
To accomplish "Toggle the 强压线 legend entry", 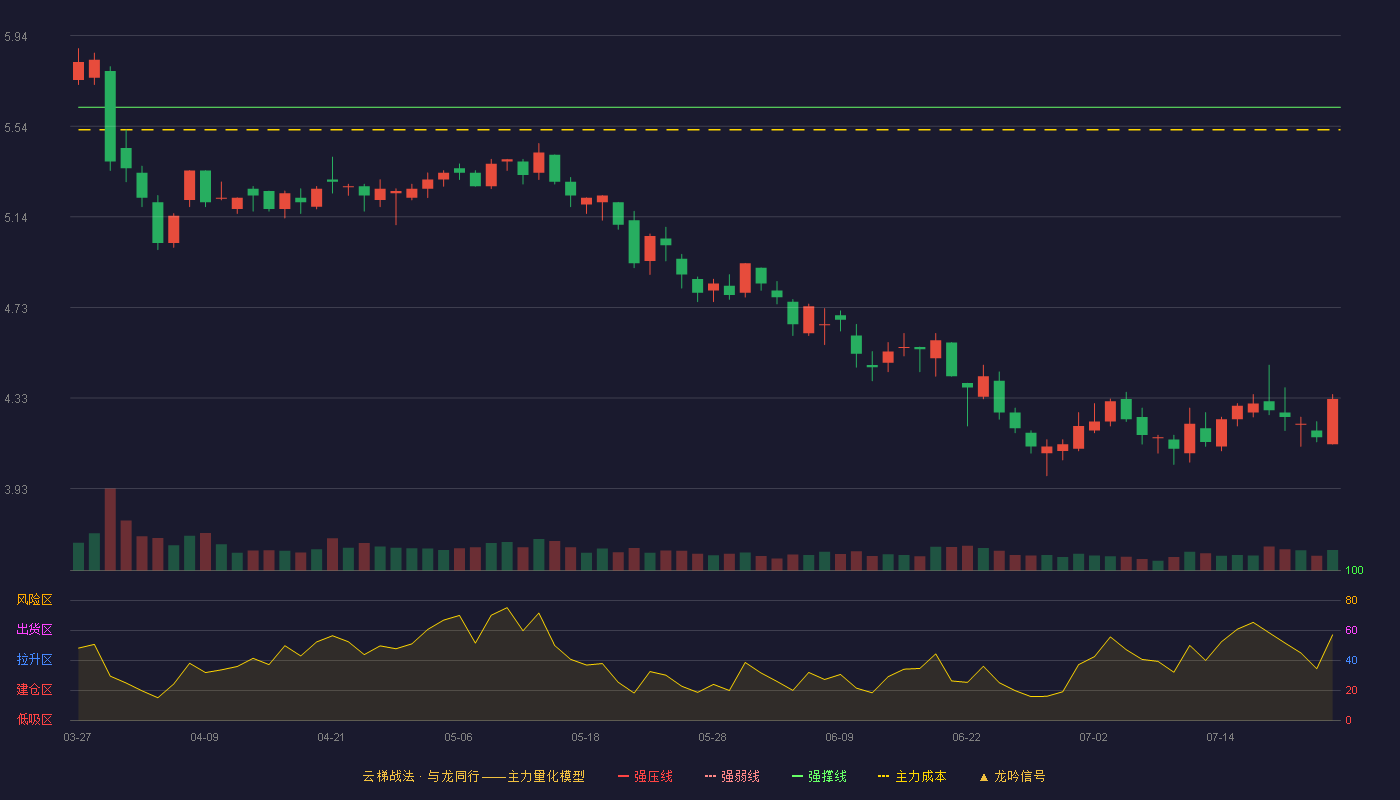I will click(x=645, y=776).
